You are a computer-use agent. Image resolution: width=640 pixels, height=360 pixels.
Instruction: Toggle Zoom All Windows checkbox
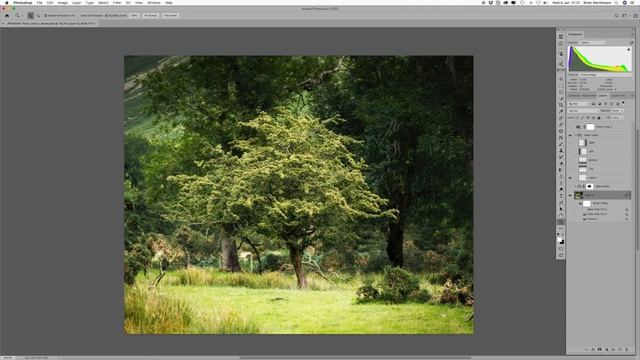click(x=79, y=16)
